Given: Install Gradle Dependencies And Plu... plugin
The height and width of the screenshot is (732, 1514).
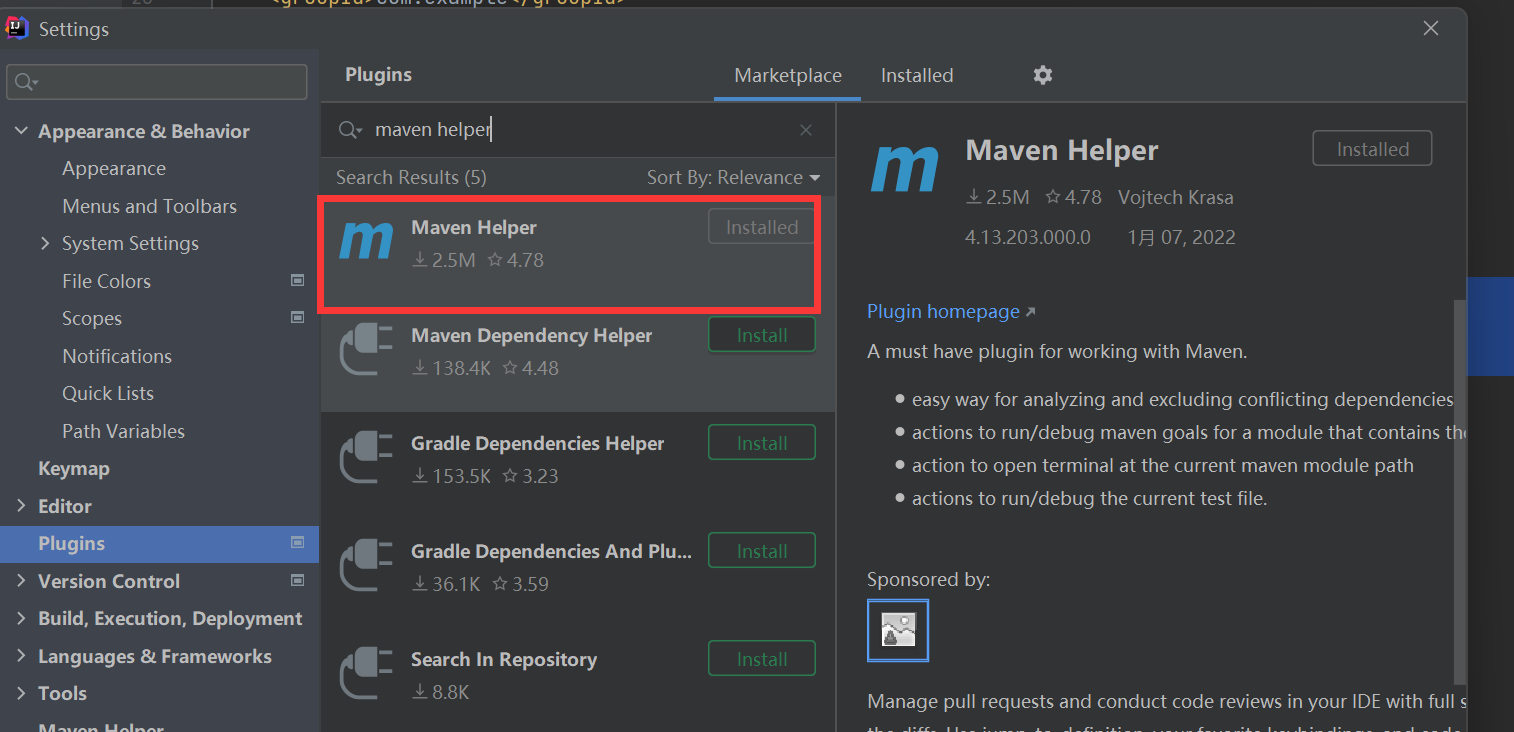Looking at the screenshot, I should 762,551.
